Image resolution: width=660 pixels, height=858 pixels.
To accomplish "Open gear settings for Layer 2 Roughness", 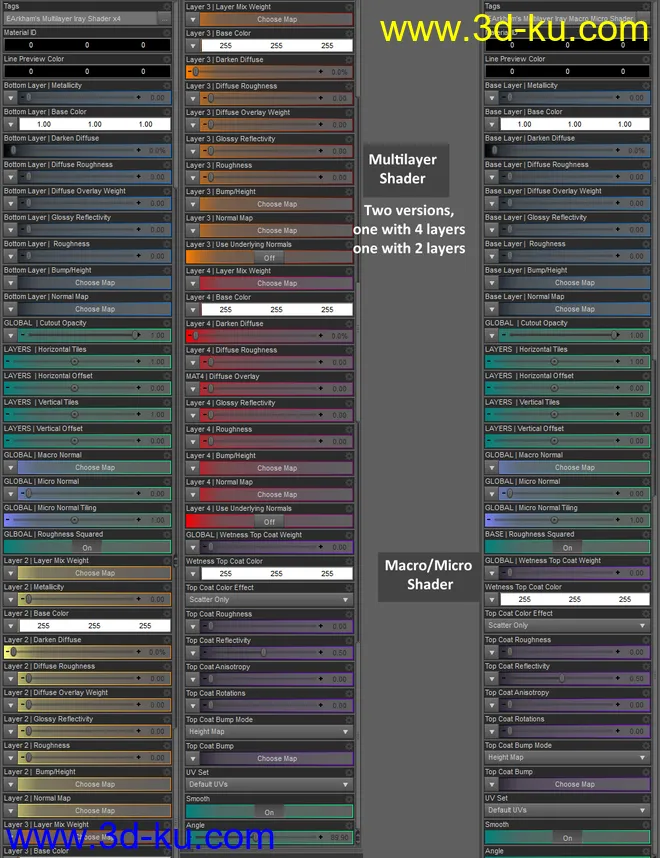I will pos(166,745).
